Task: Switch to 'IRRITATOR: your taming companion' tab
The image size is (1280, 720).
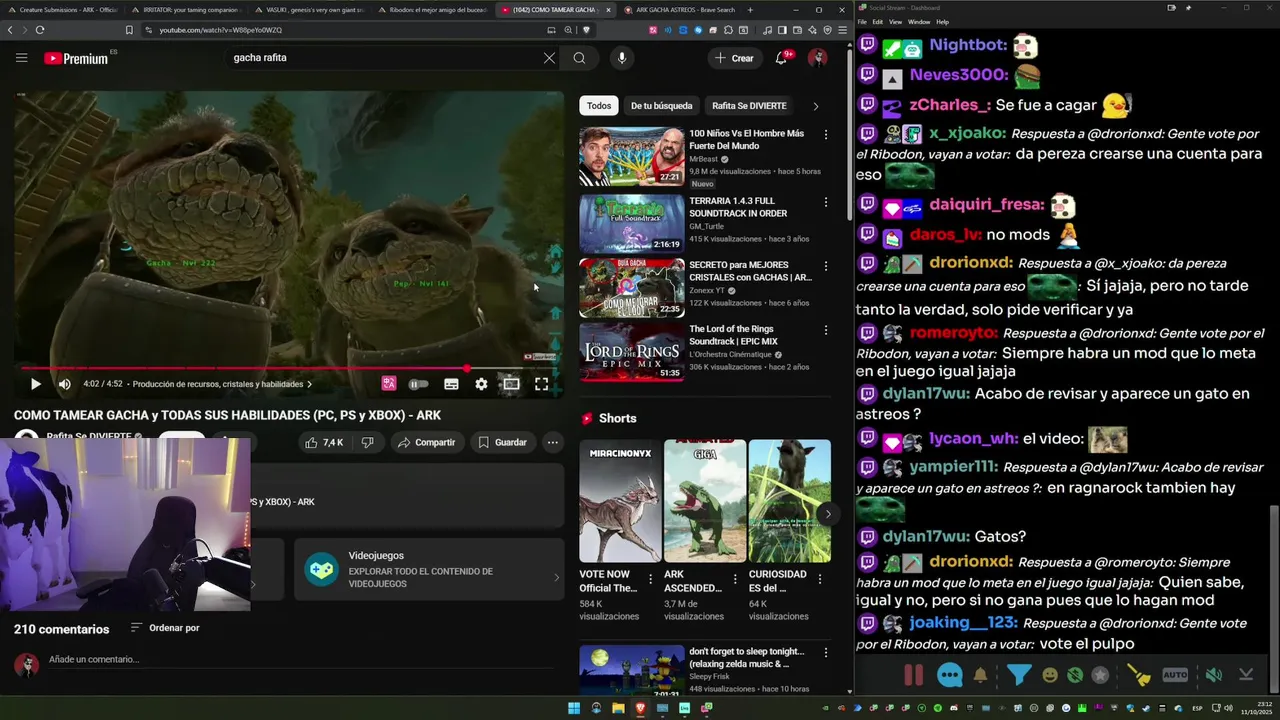Action: [x=186, y=10]
